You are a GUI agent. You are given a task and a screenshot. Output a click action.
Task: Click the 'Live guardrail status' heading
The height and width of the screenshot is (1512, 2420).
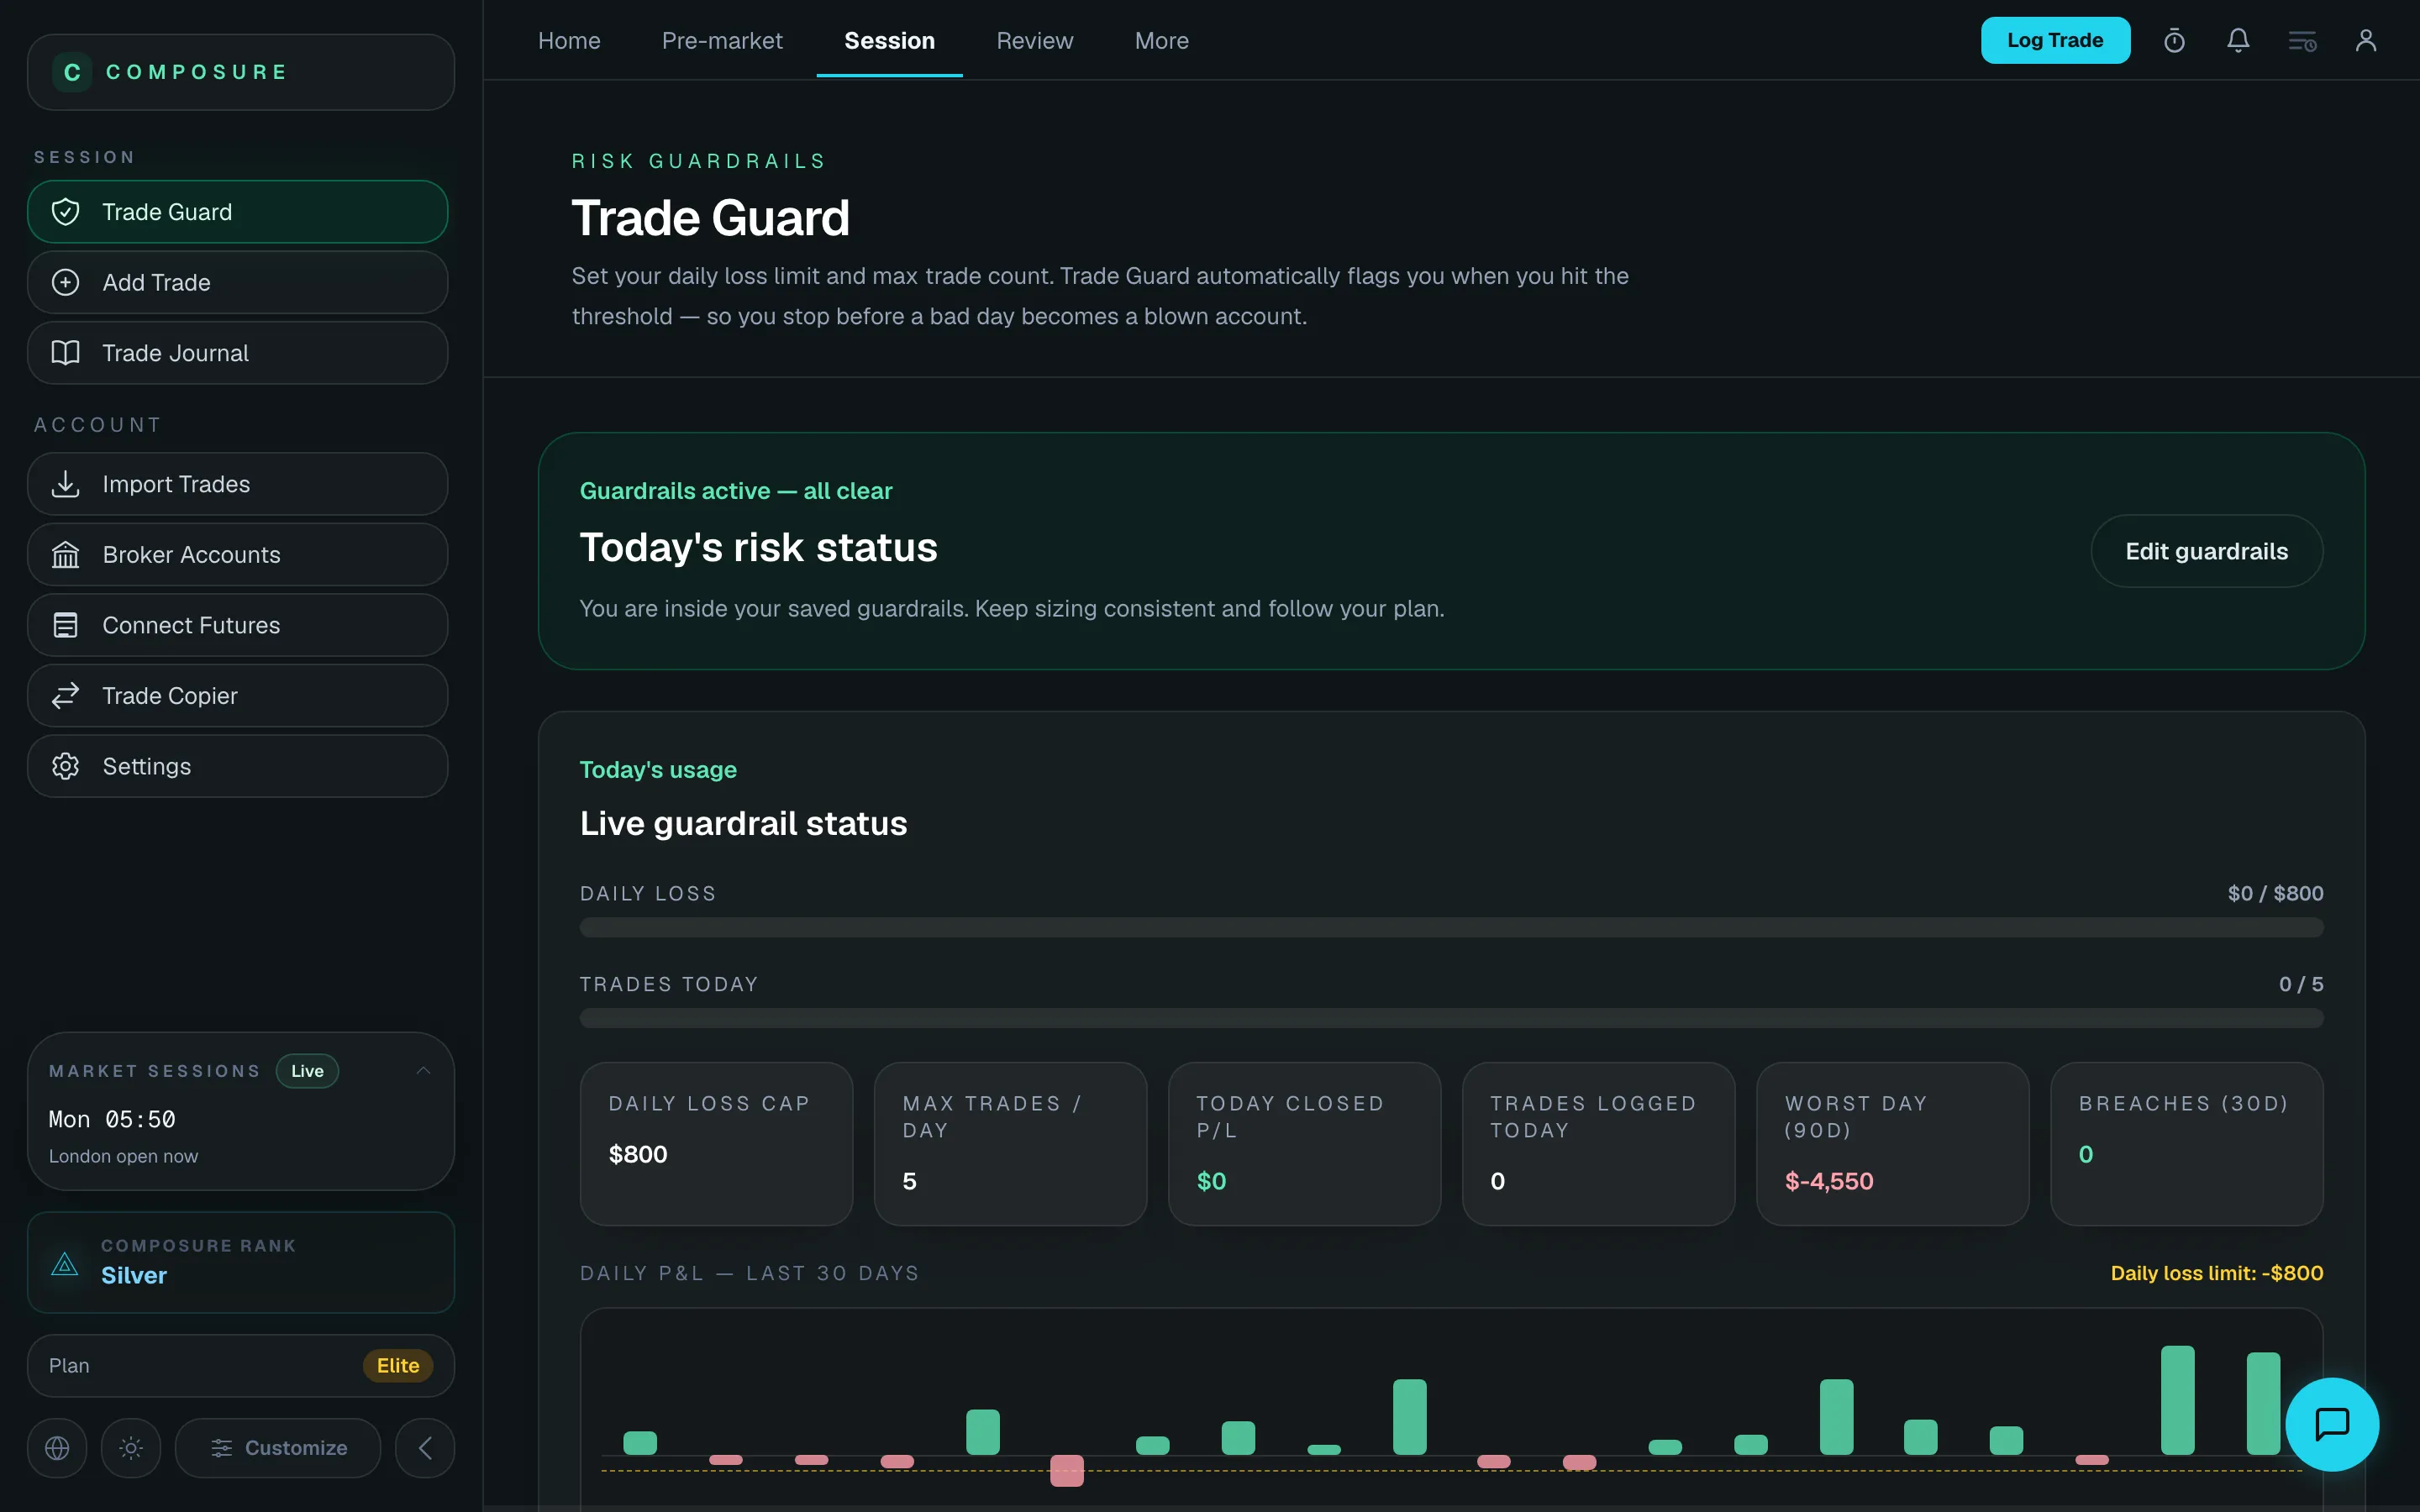743,823
